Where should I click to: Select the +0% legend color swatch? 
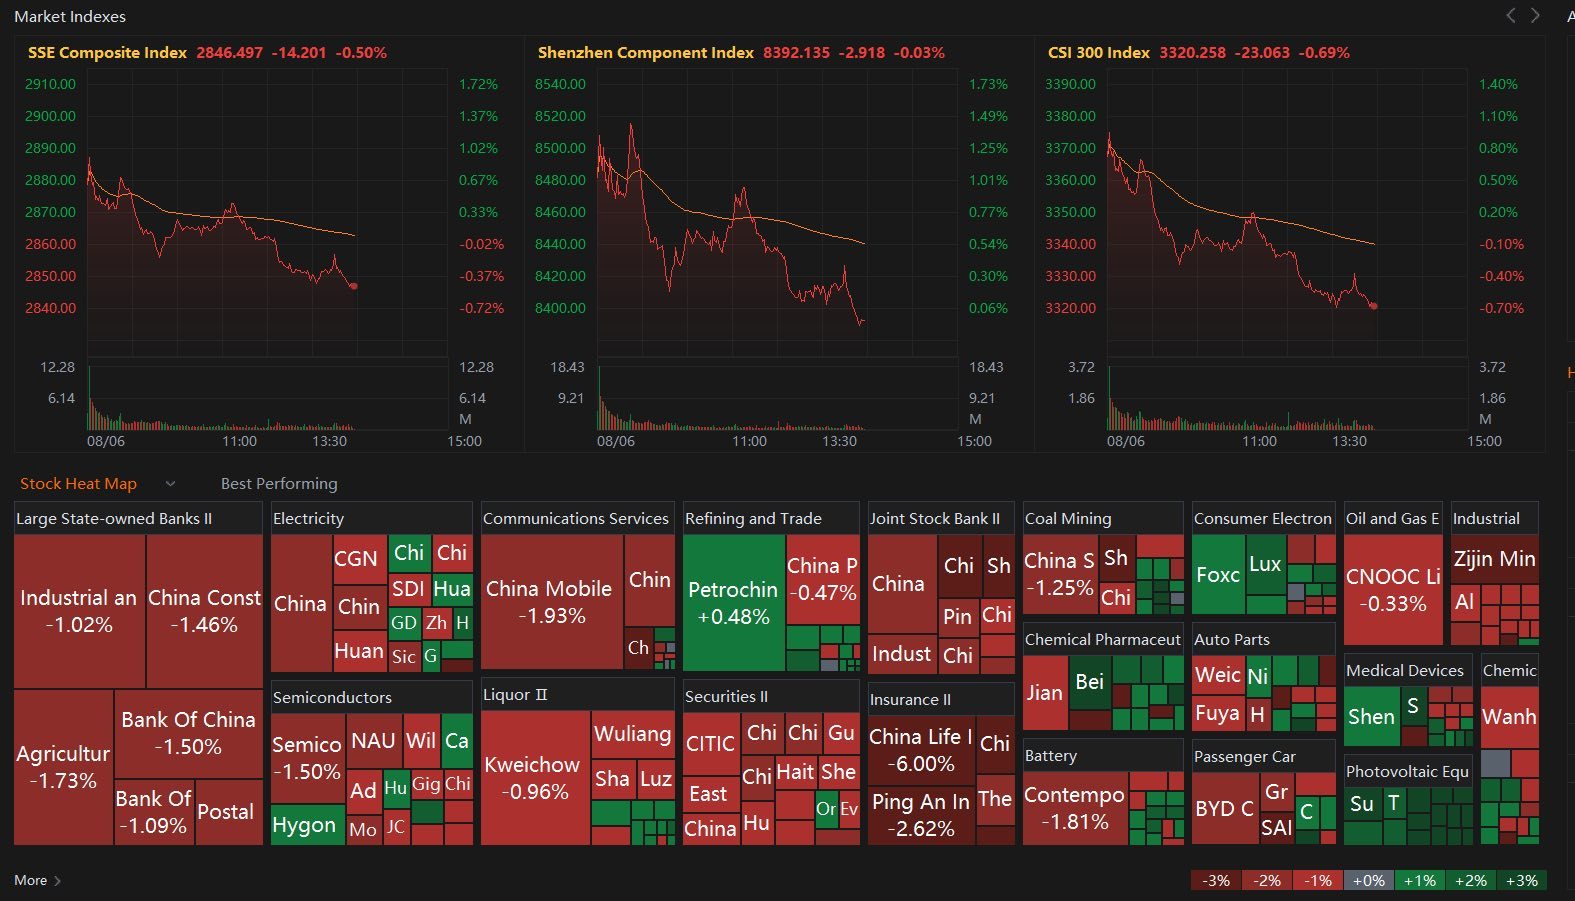[1369, 881]
